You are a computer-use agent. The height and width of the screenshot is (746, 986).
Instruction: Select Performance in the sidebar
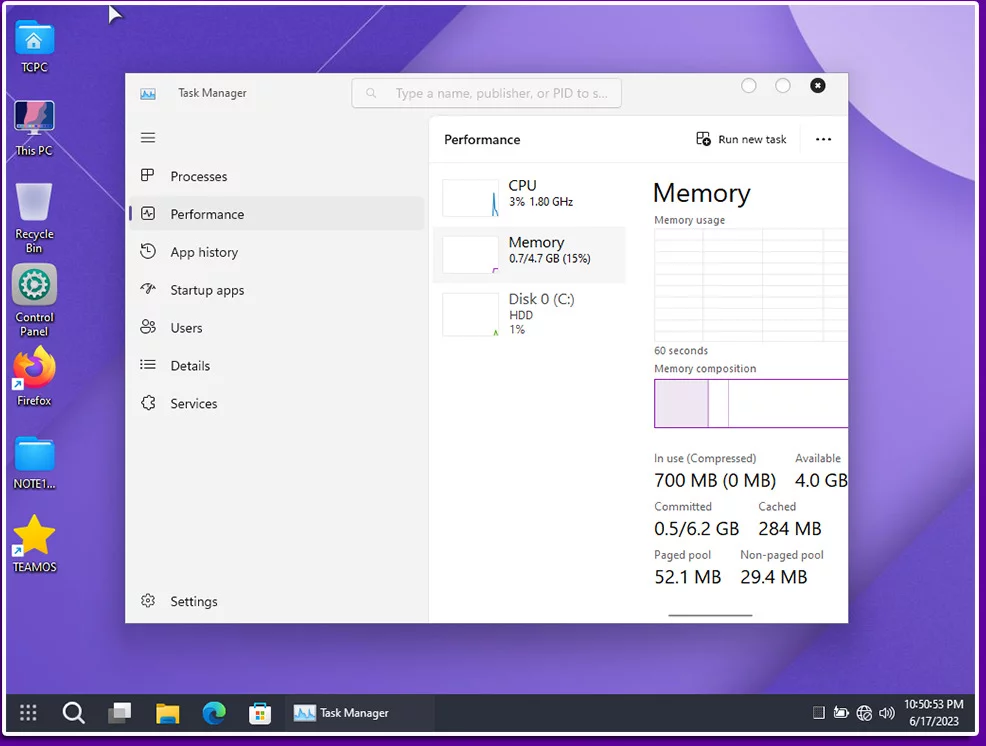277,214
